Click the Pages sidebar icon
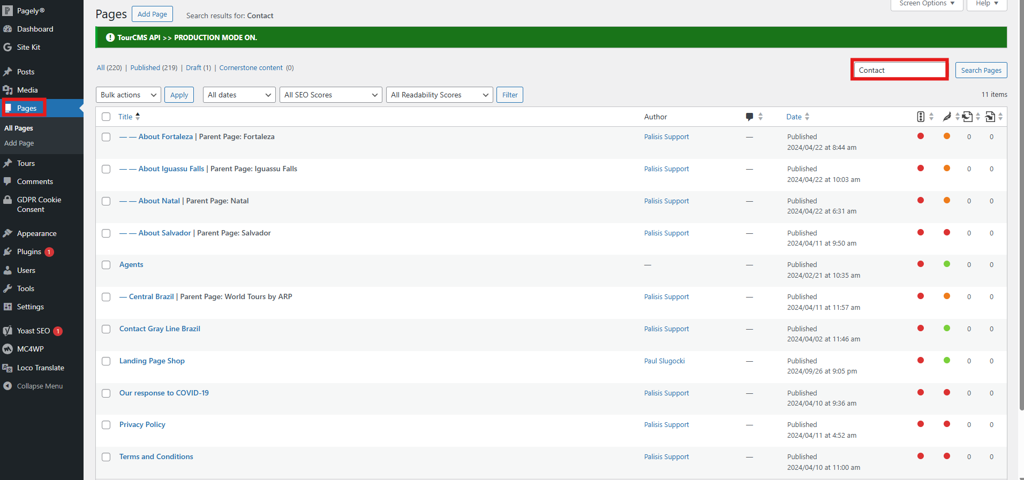 8,108
